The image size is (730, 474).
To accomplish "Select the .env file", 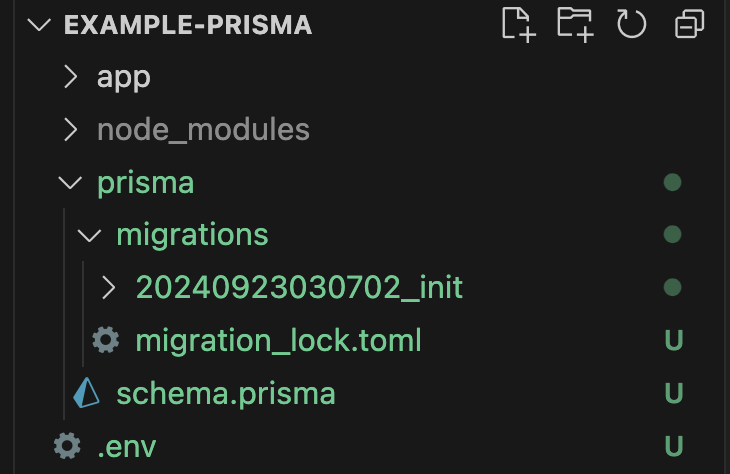I will [x=127, y=446].
